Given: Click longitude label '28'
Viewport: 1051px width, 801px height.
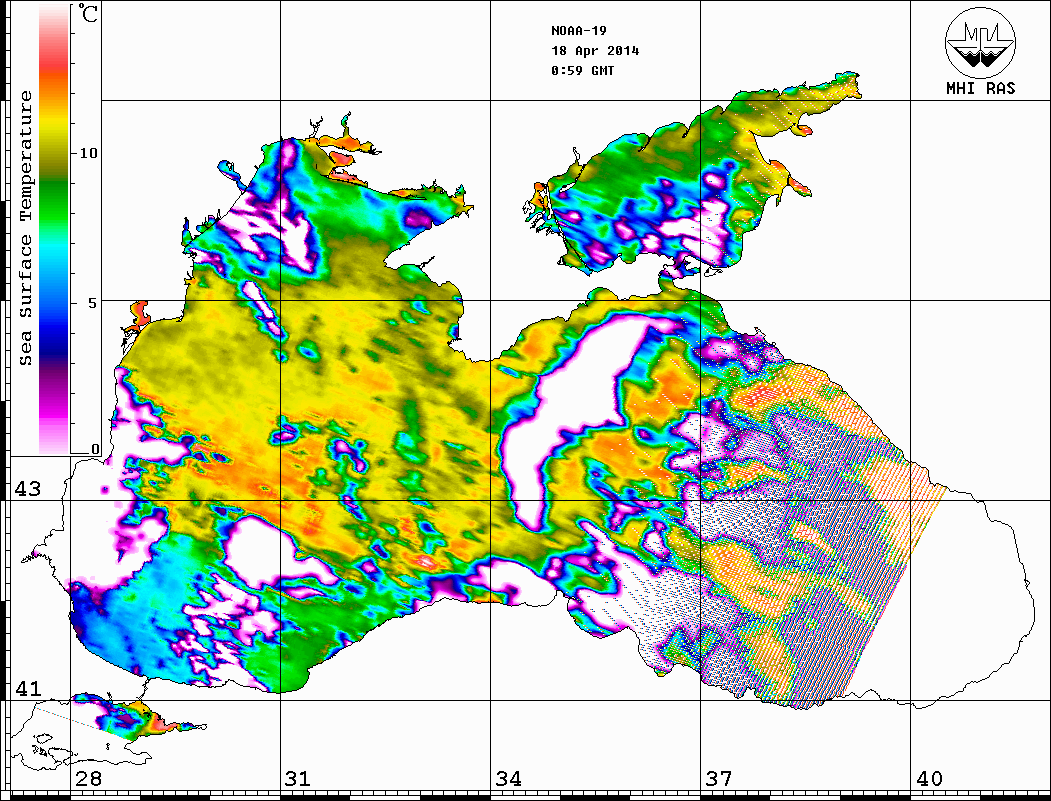Looking at the screenshot, I should (x=88, y=778).
